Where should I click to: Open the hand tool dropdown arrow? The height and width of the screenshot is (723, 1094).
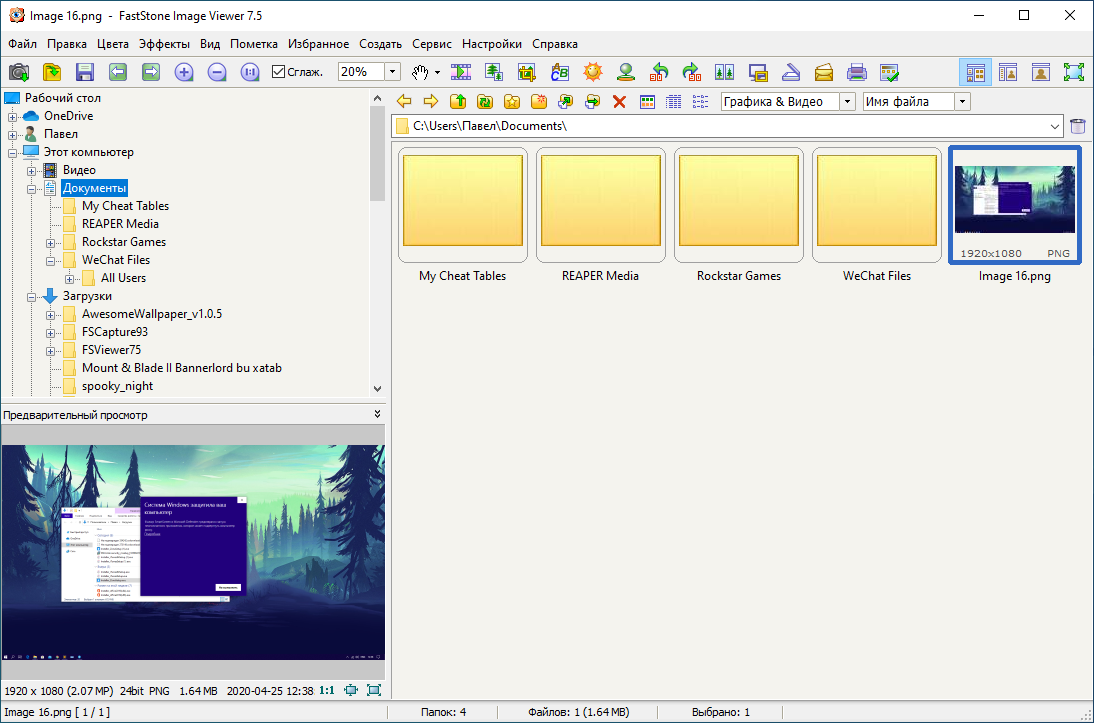[437, 72]
